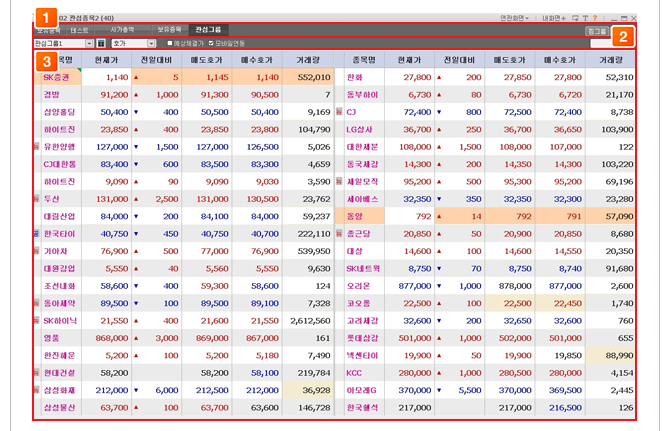670x431 pixels.
Task: Select the 삼성물산 stock name
Action: coord(59,408)
